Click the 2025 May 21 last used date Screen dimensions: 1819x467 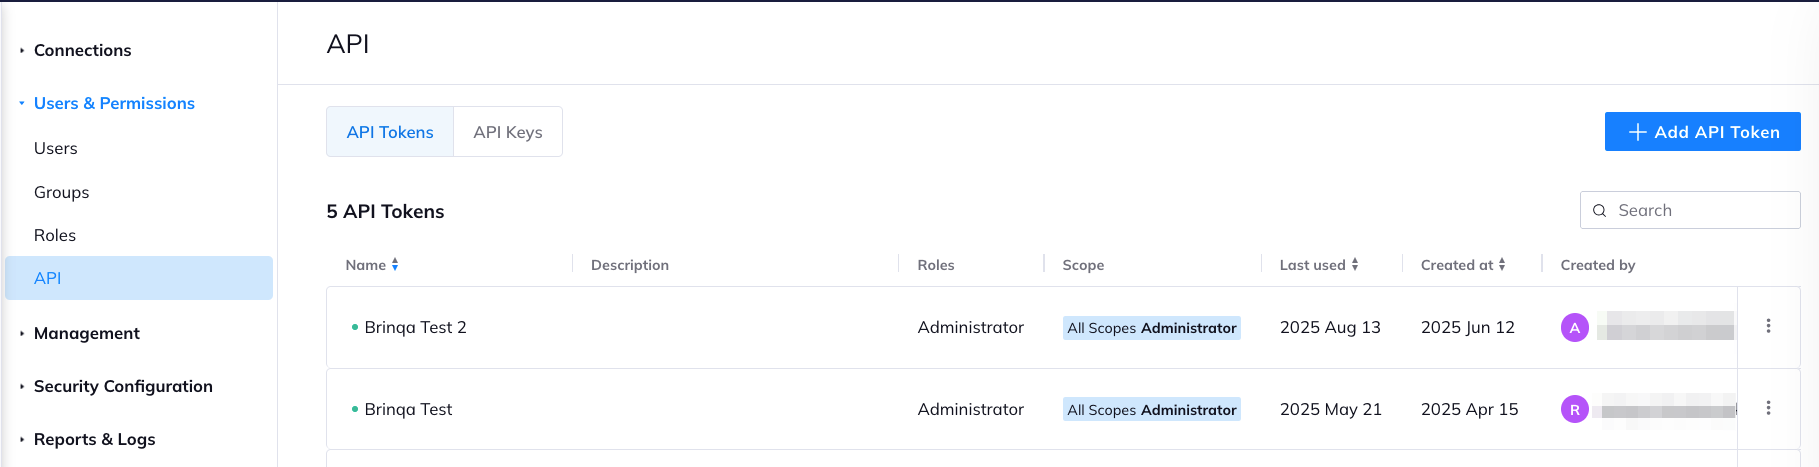tap(1331, 409)
